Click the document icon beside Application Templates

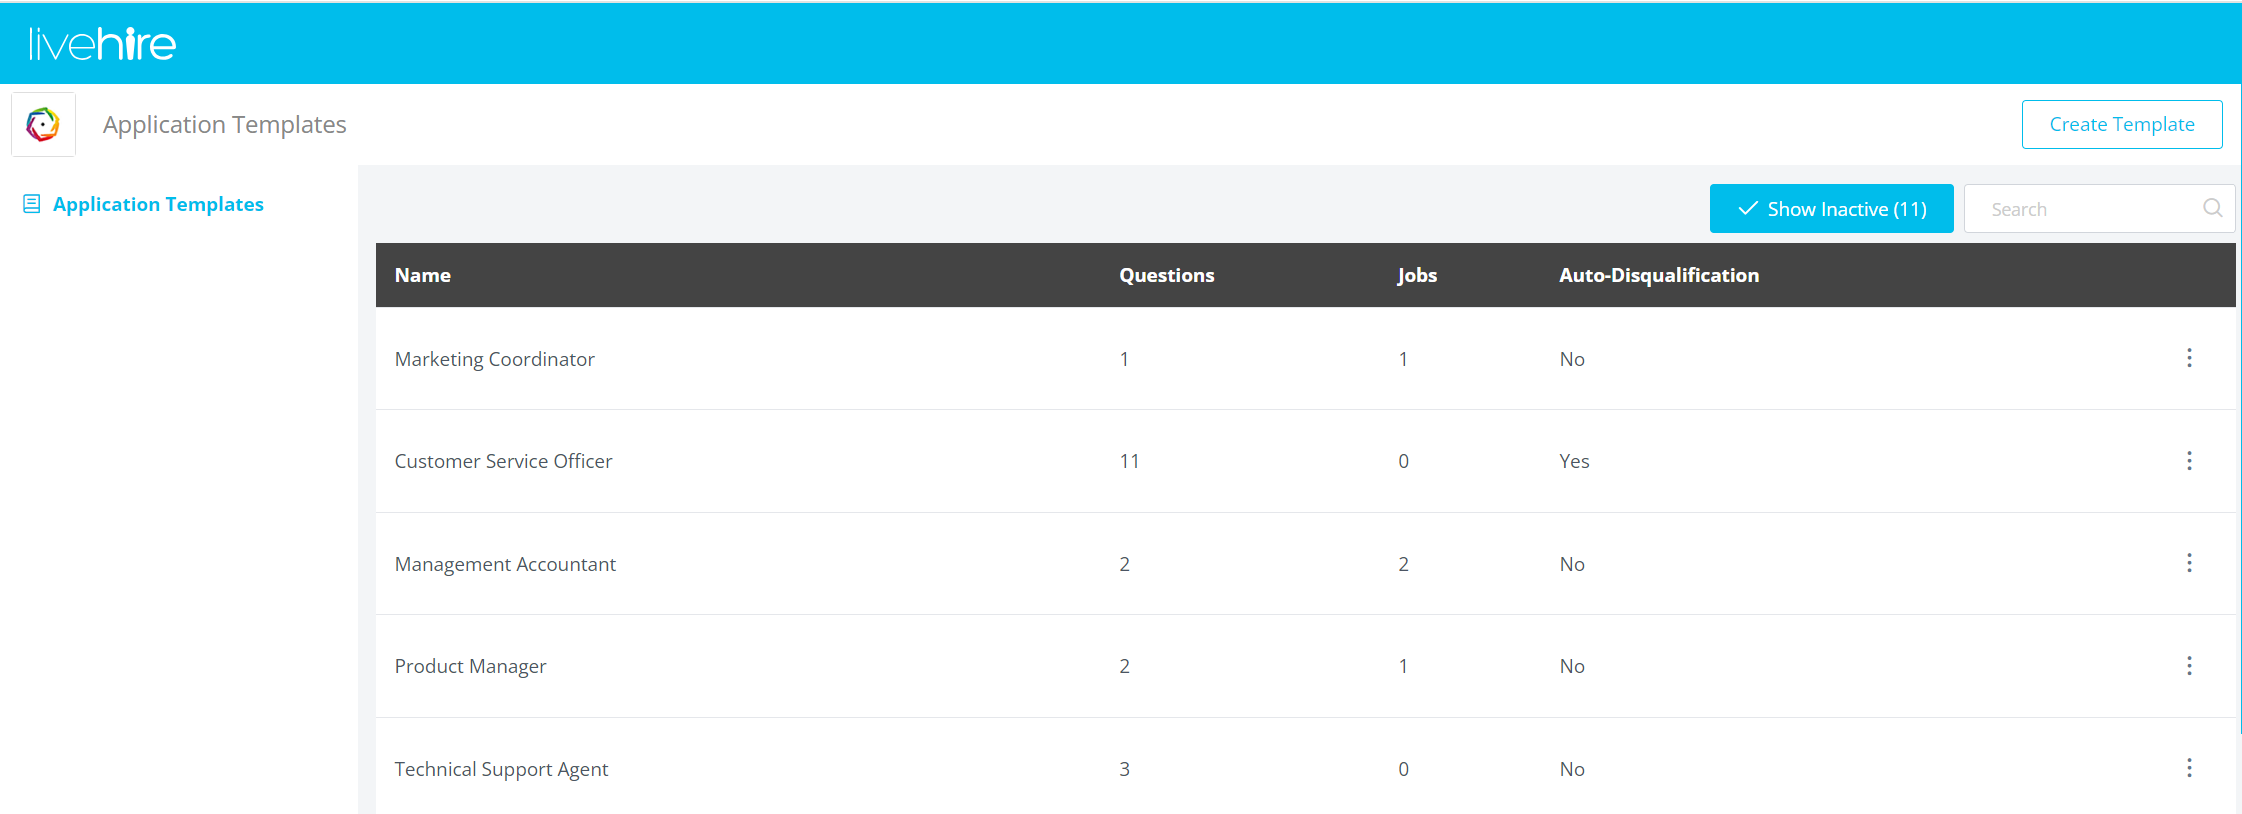point(32,204)
